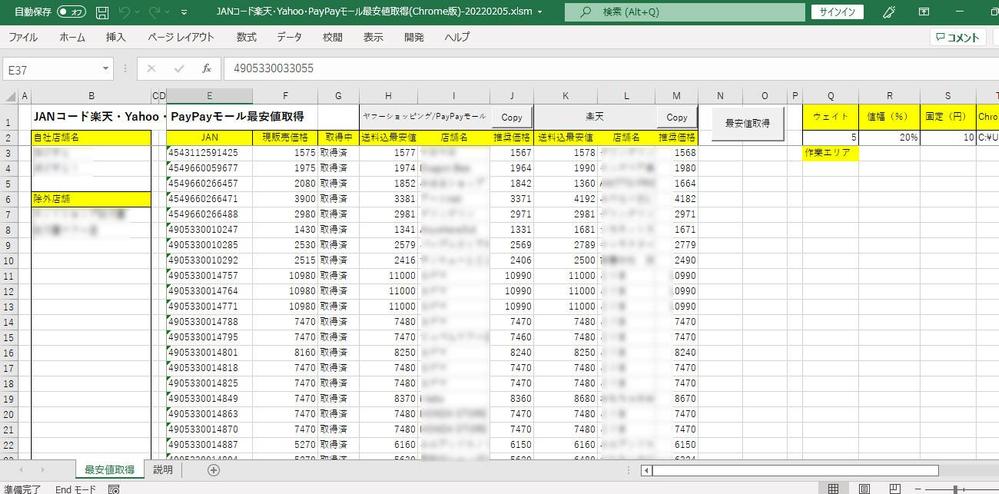The width and height of the screenshot is (999, 494).
Task: Click the コメント button
Action: 958,38
